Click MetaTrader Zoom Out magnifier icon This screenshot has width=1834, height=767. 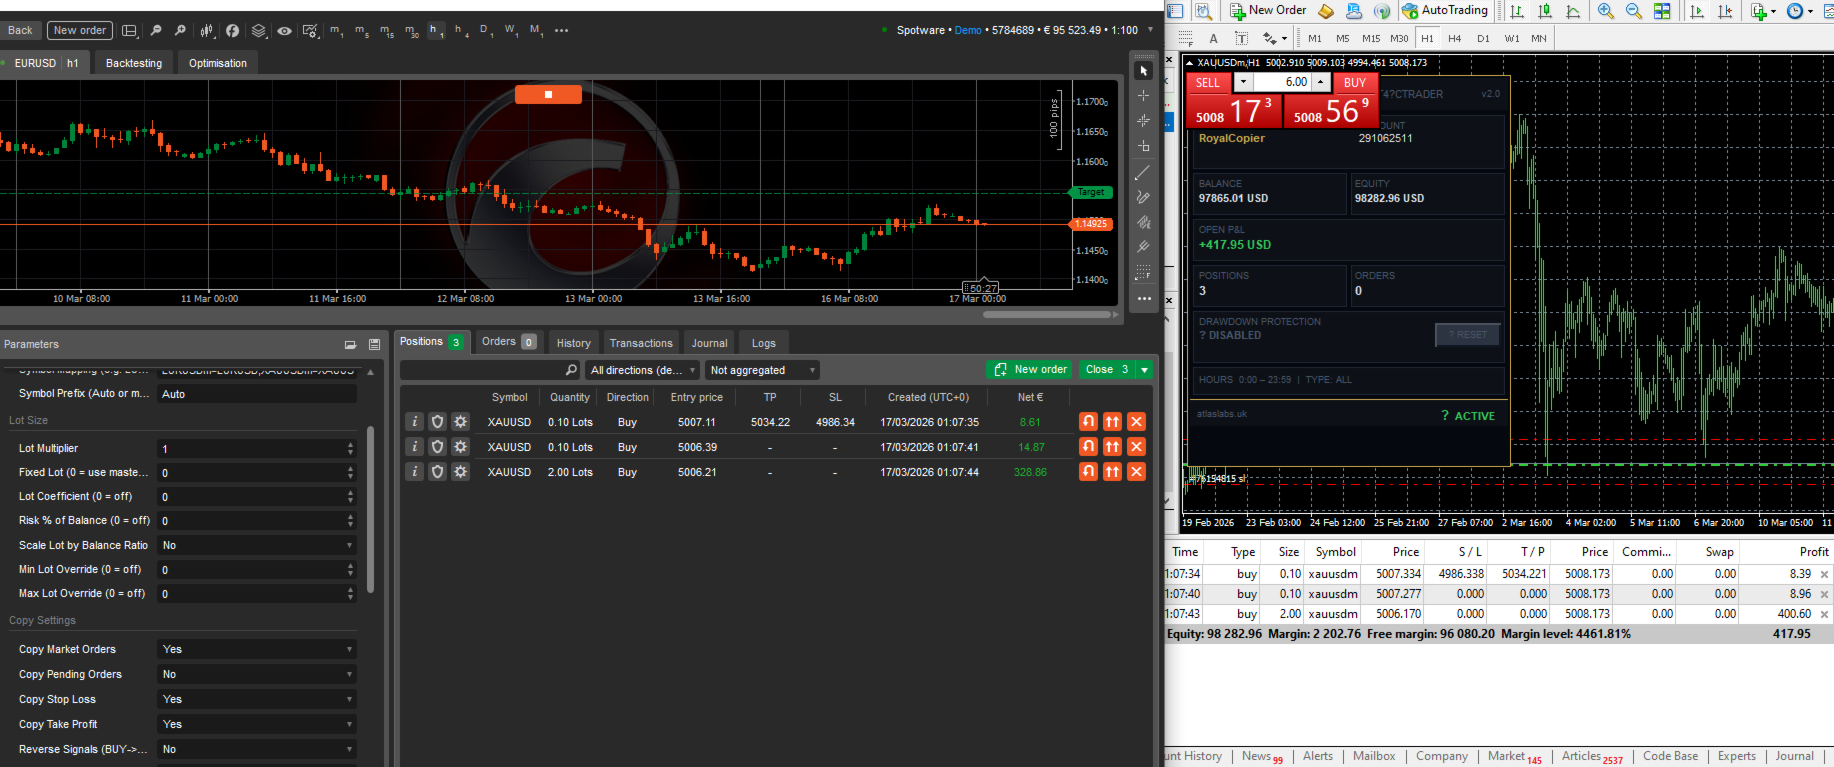pyautogui.click(x=1634, y=11)
